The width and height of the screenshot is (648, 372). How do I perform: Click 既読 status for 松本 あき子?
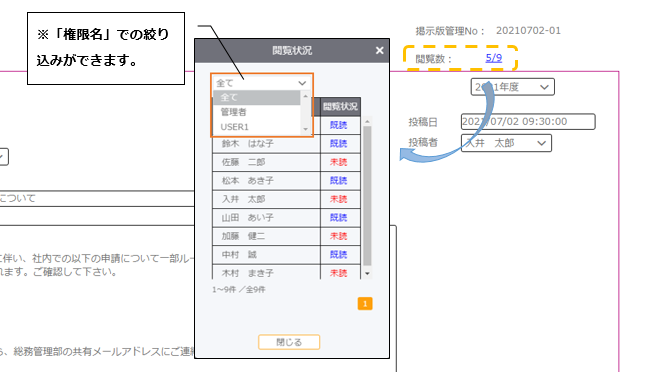click(x=338, y=181)
